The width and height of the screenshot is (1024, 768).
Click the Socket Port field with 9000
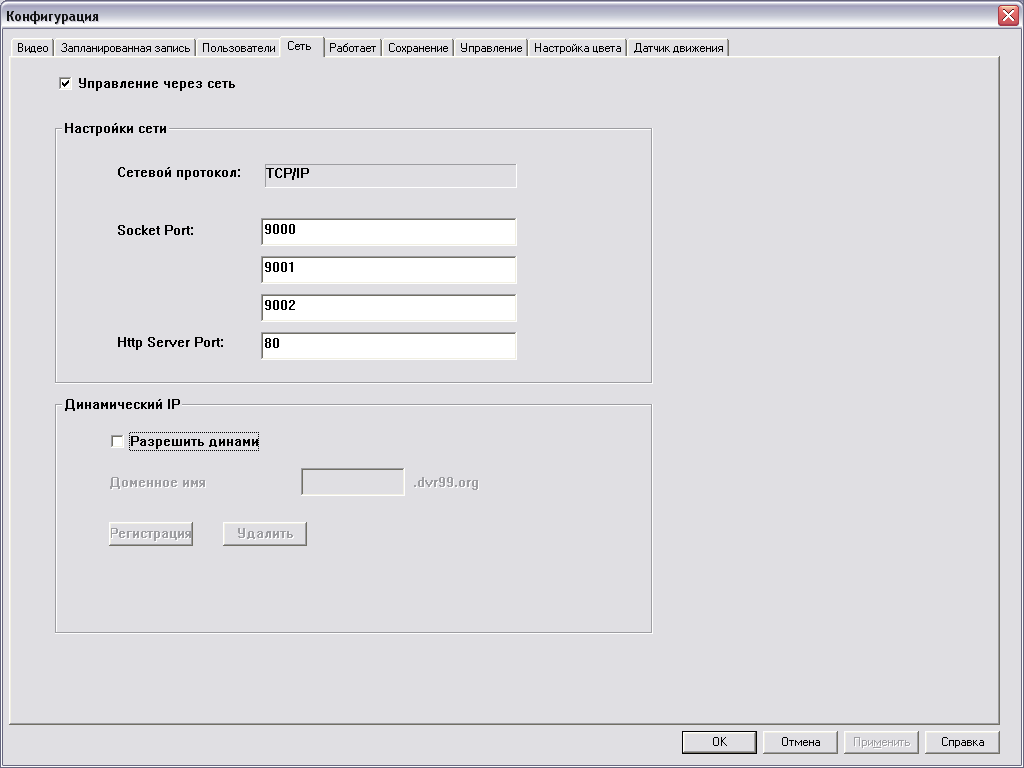pyautogui.click(x=388, y=231)
